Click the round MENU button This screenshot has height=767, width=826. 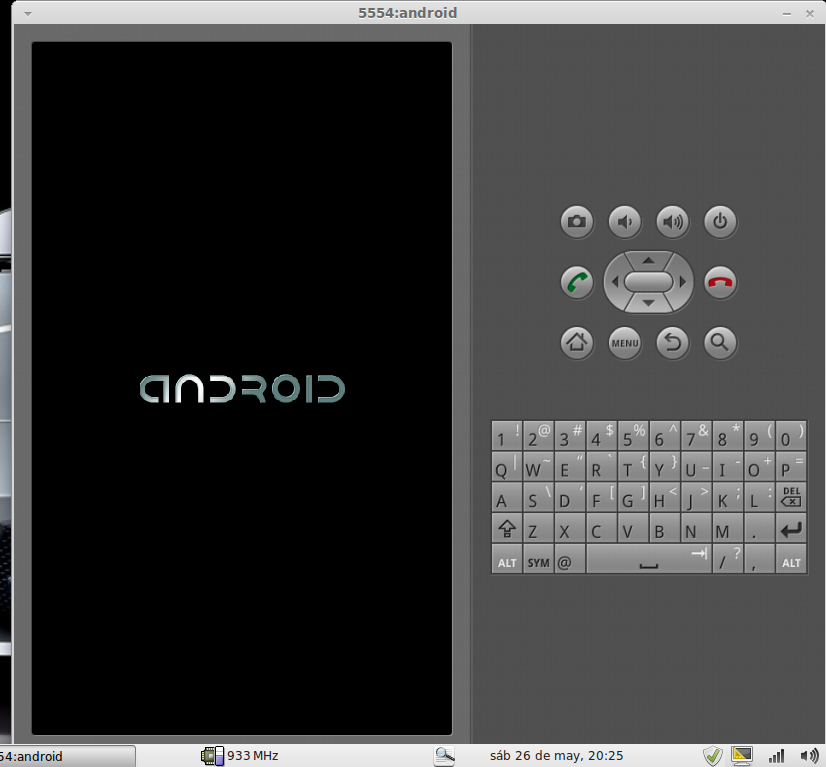click(x=625, y=343)
